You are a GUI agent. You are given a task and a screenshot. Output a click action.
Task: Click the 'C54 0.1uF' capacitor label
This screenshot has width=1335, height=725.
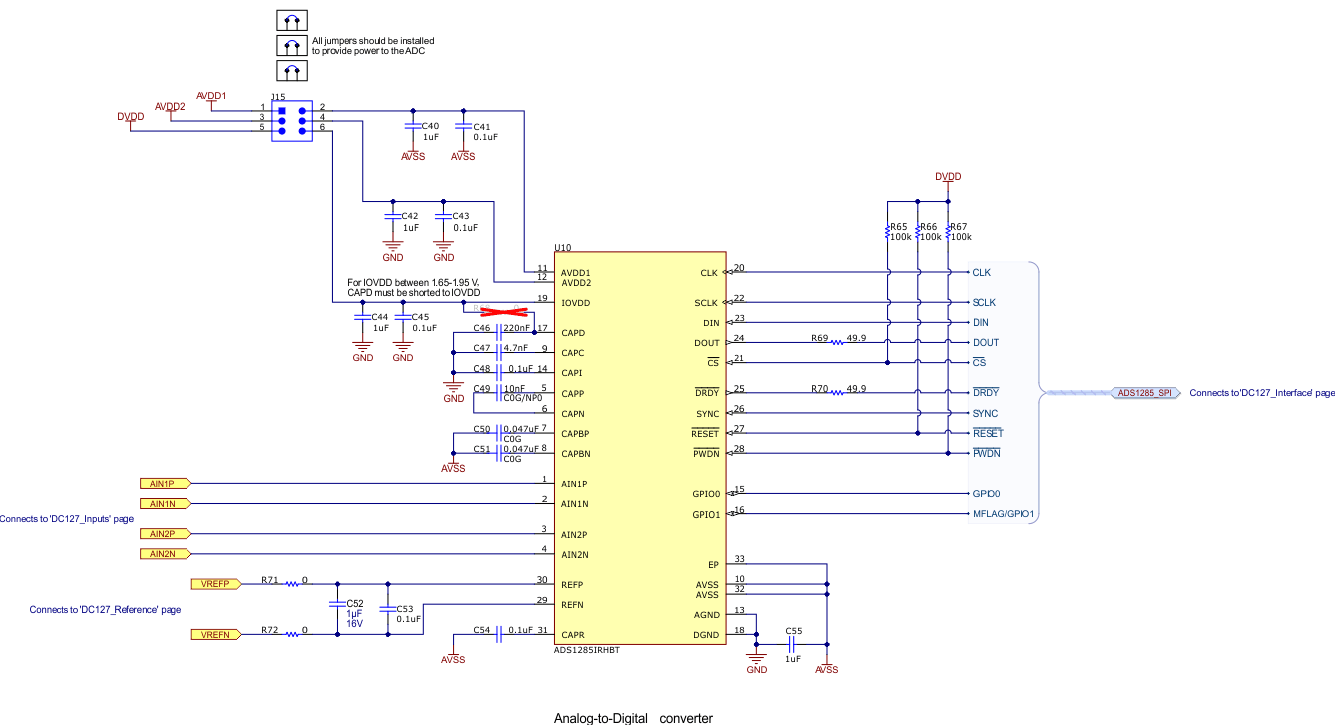point(502,630)
